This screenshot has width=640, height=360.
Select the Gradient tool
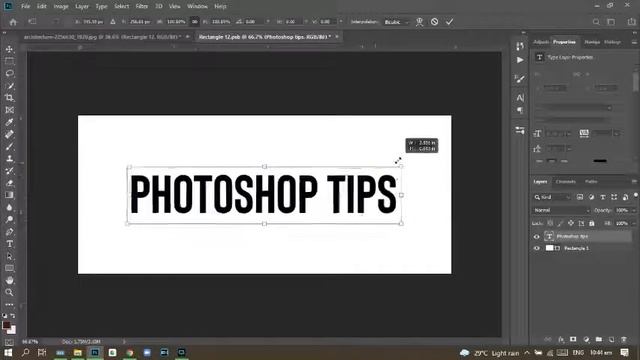coord(9,195)
